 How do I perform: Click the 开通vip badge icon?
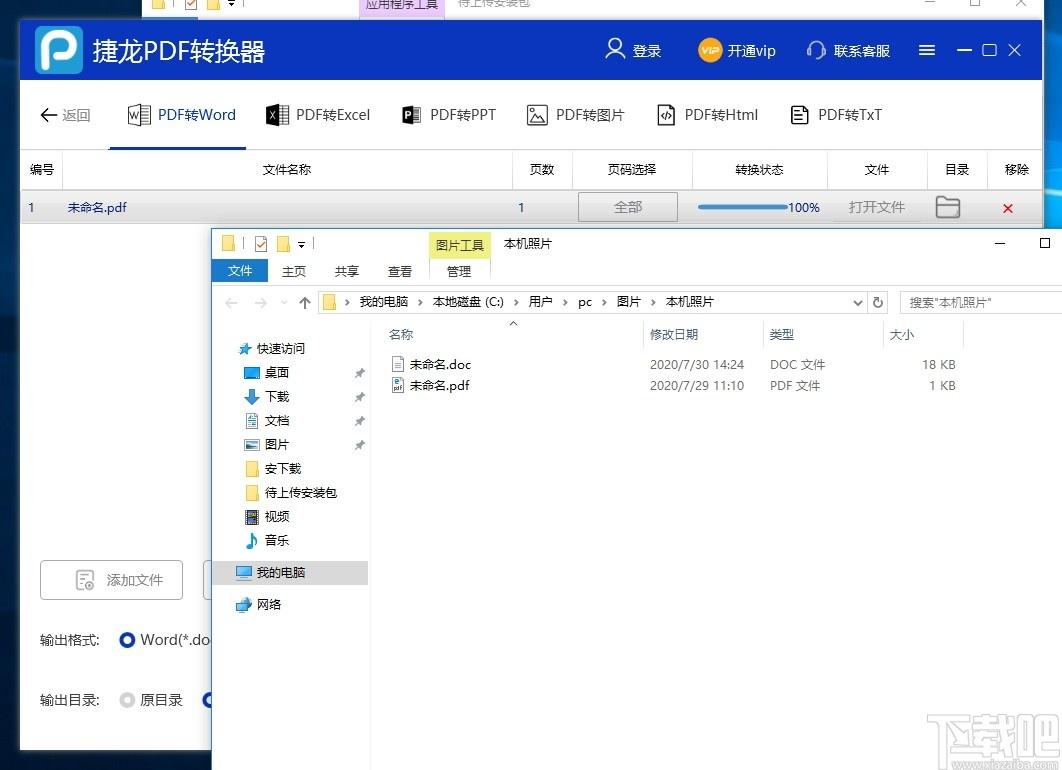(710, 50)
